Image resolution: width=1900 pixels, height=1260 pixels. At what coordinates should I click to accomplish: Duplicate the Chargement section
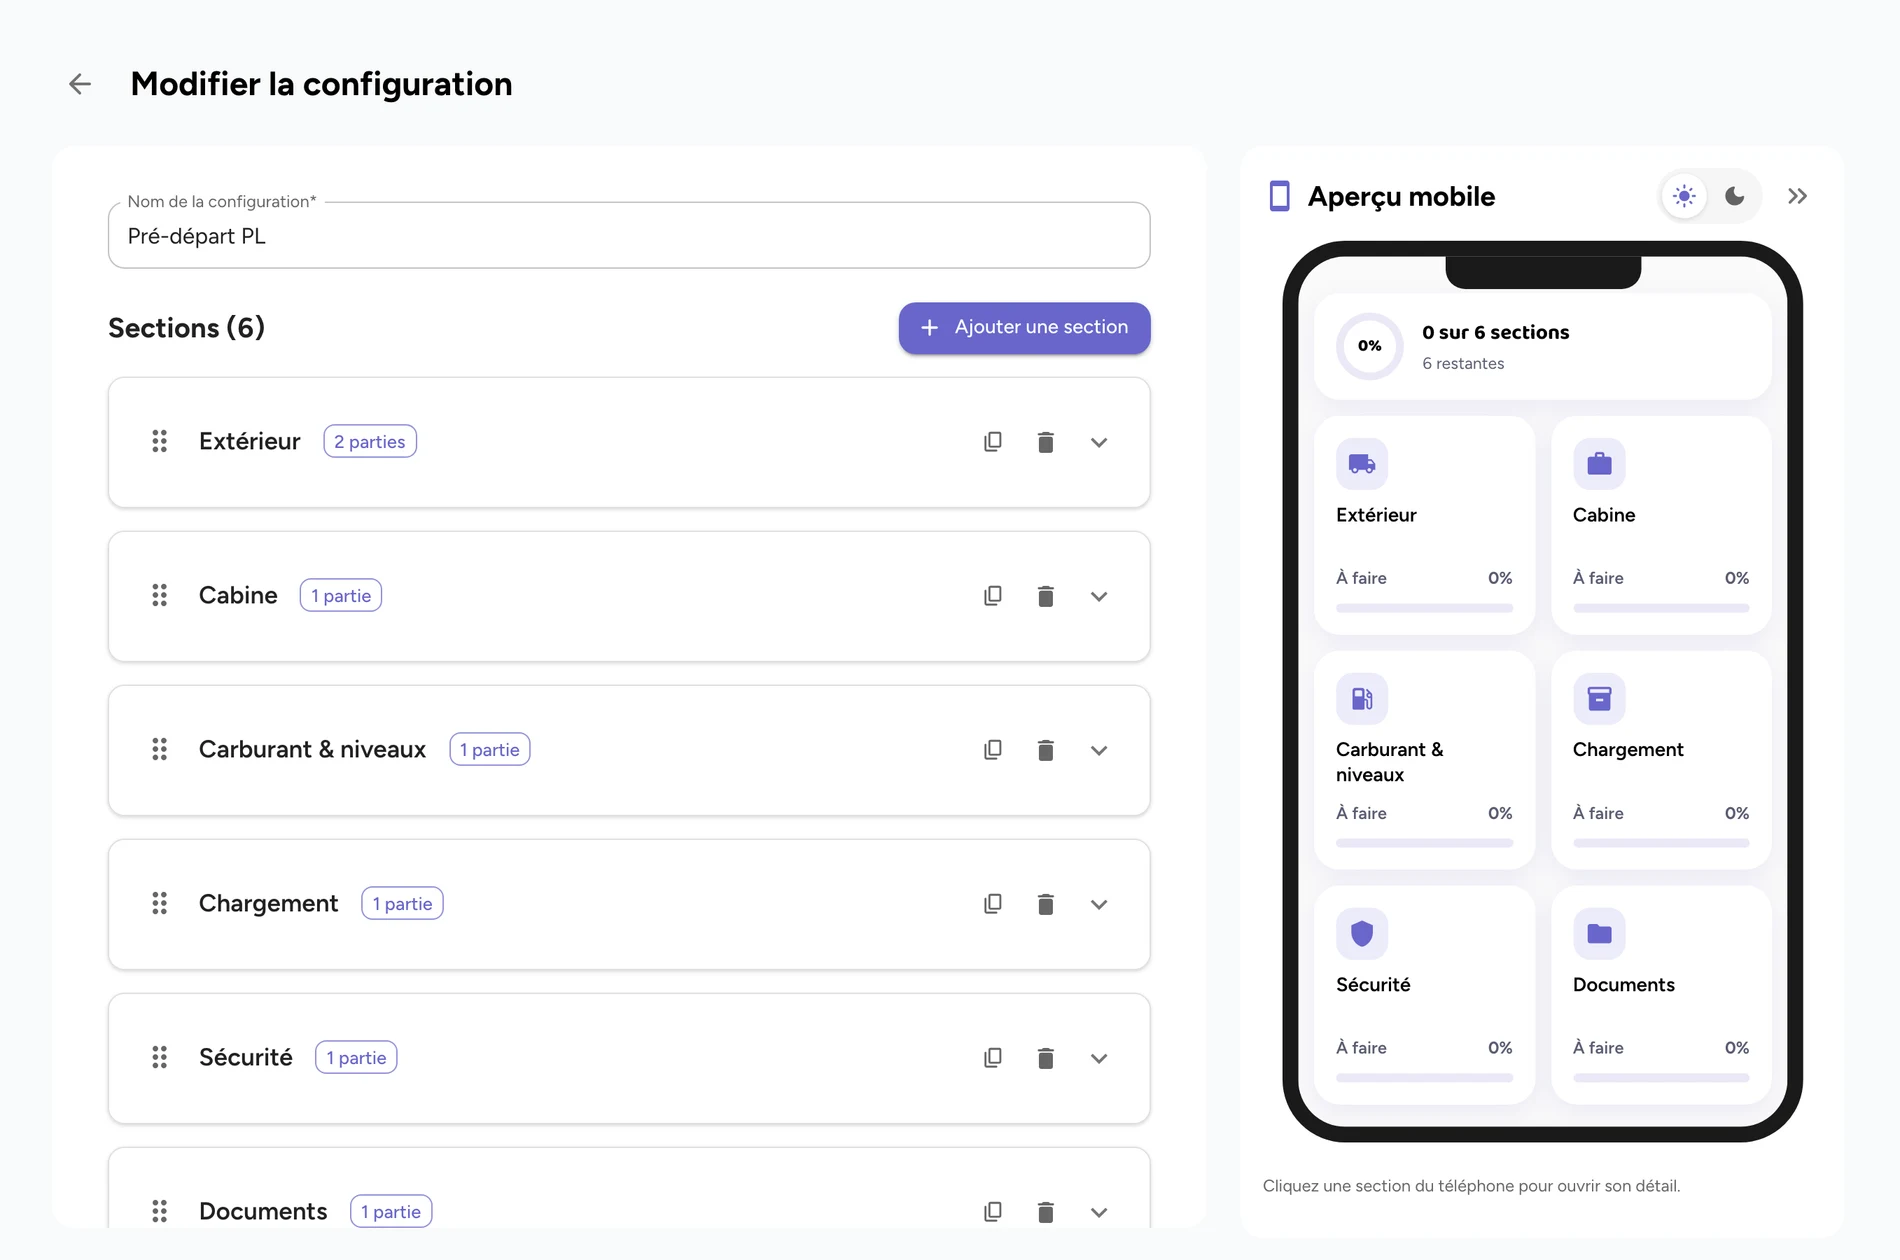tap(993, 904)
